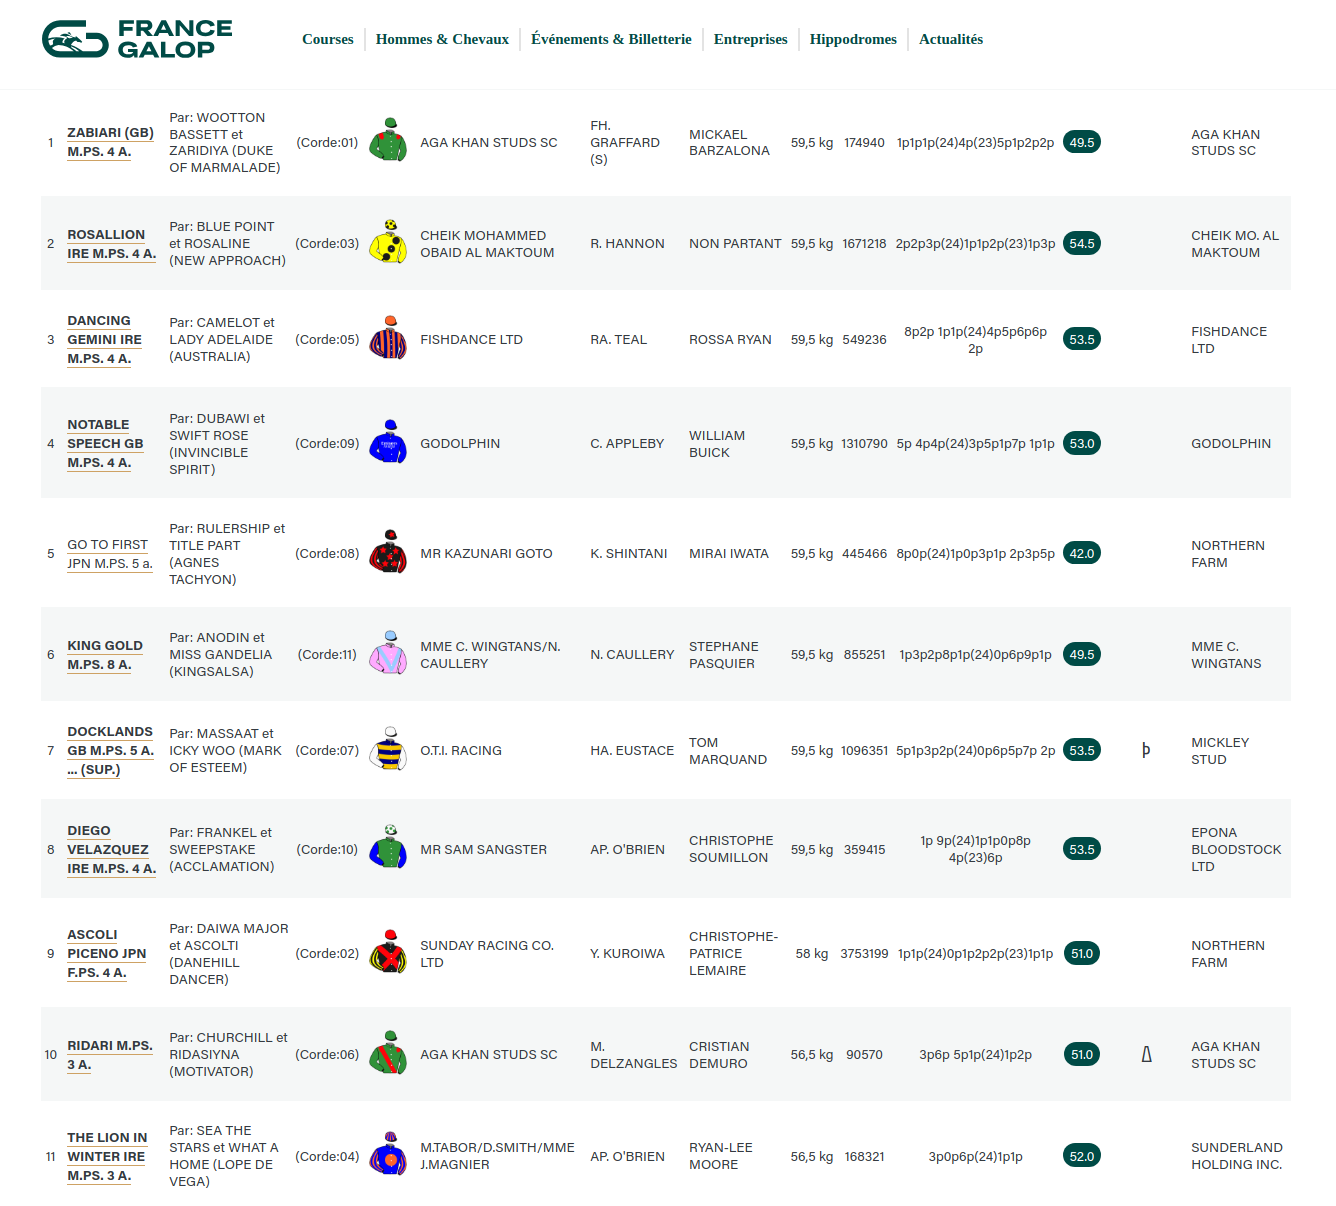Click jockey name CRISTIAN DEMURO
1336x1206 pixels.
point(719,1054)
